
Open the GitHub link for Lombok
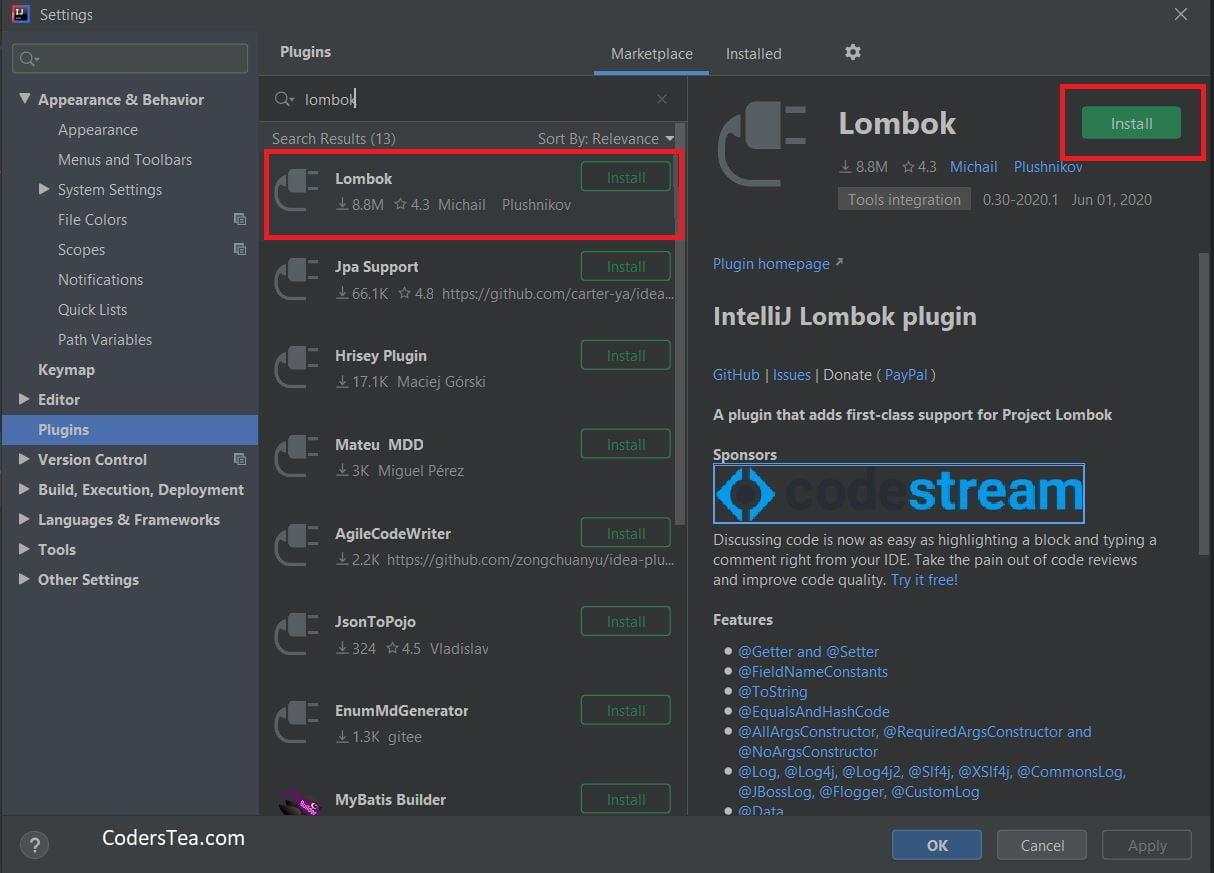tap(736, 374)
